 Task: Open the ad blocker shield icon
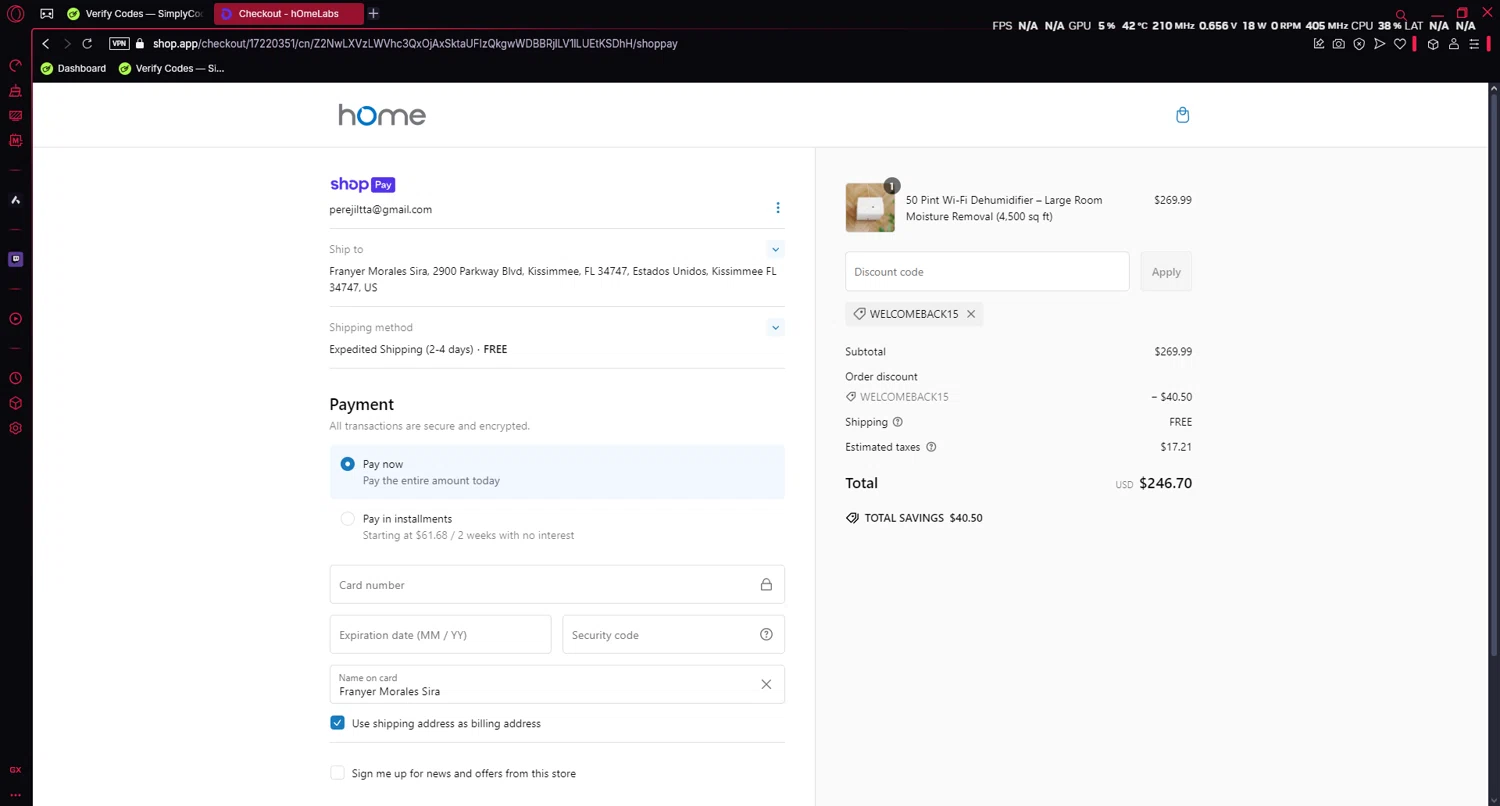click(x=1359, y=44)
